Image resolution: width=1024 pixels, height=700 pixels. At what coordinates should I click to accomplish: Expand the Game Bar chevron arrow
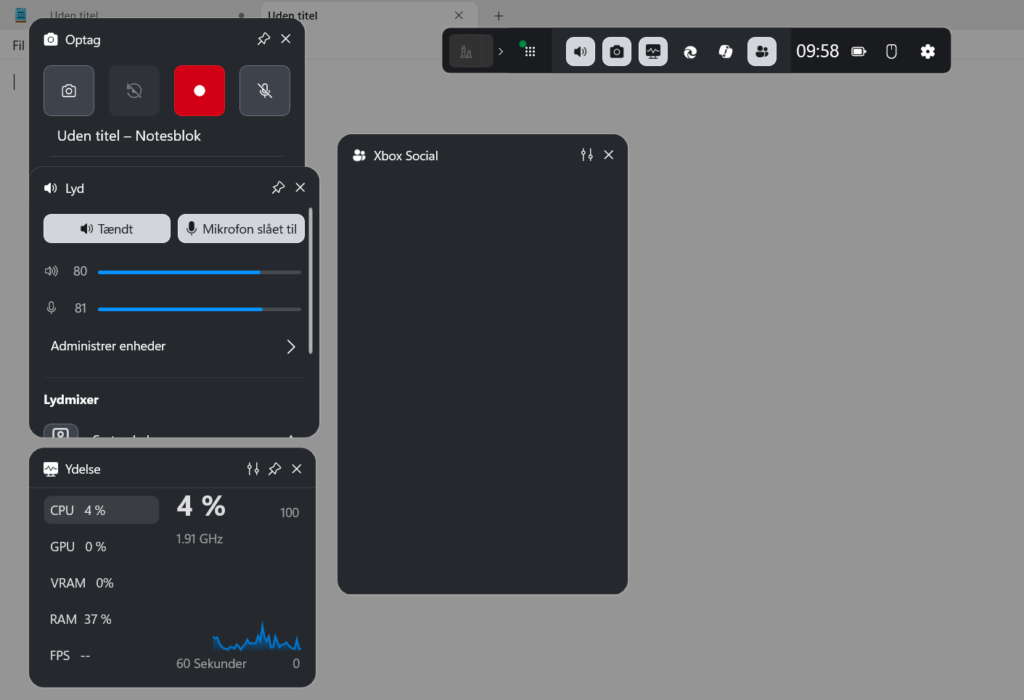coord(501,51)
